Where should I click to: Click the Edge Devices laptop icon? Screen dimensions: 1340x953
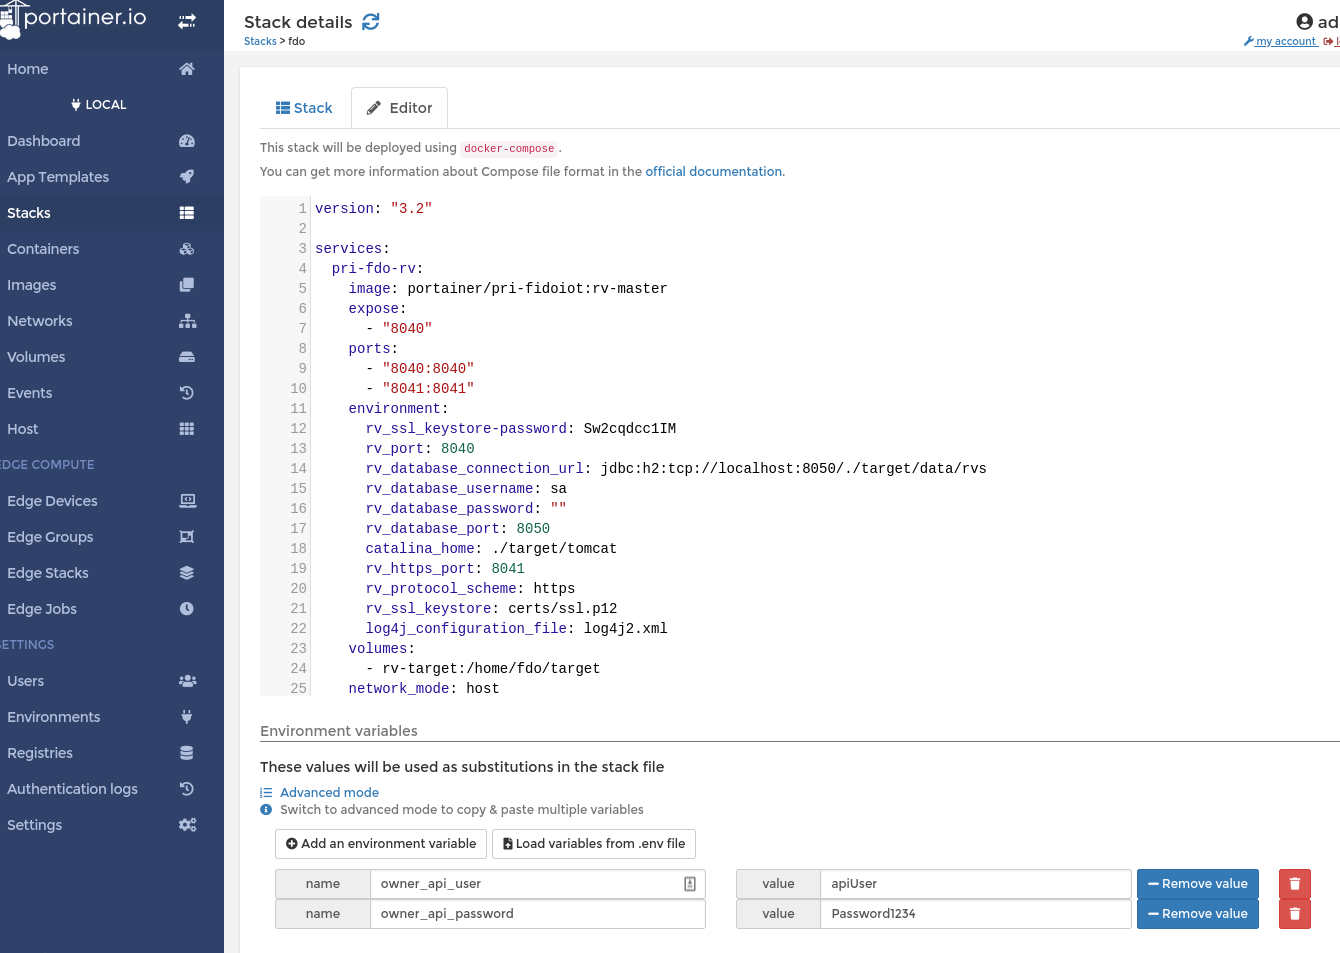(187, 501)
